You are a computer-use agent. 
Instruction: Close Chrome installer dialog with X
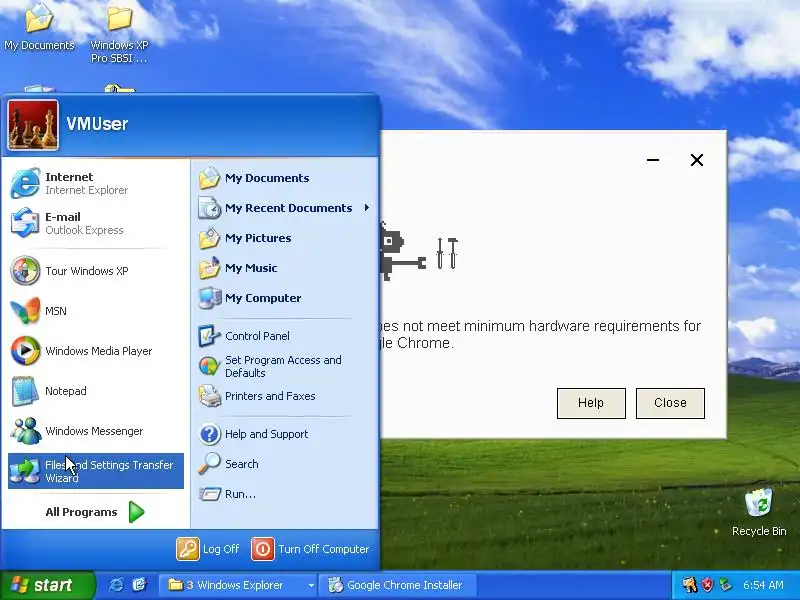tap(696, 160)
